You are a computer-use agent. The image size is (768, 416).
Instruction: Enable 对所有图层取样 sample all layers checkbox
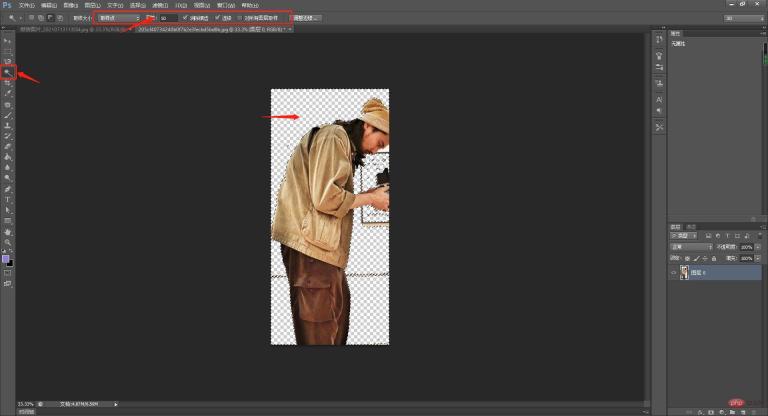pos(239,18)
